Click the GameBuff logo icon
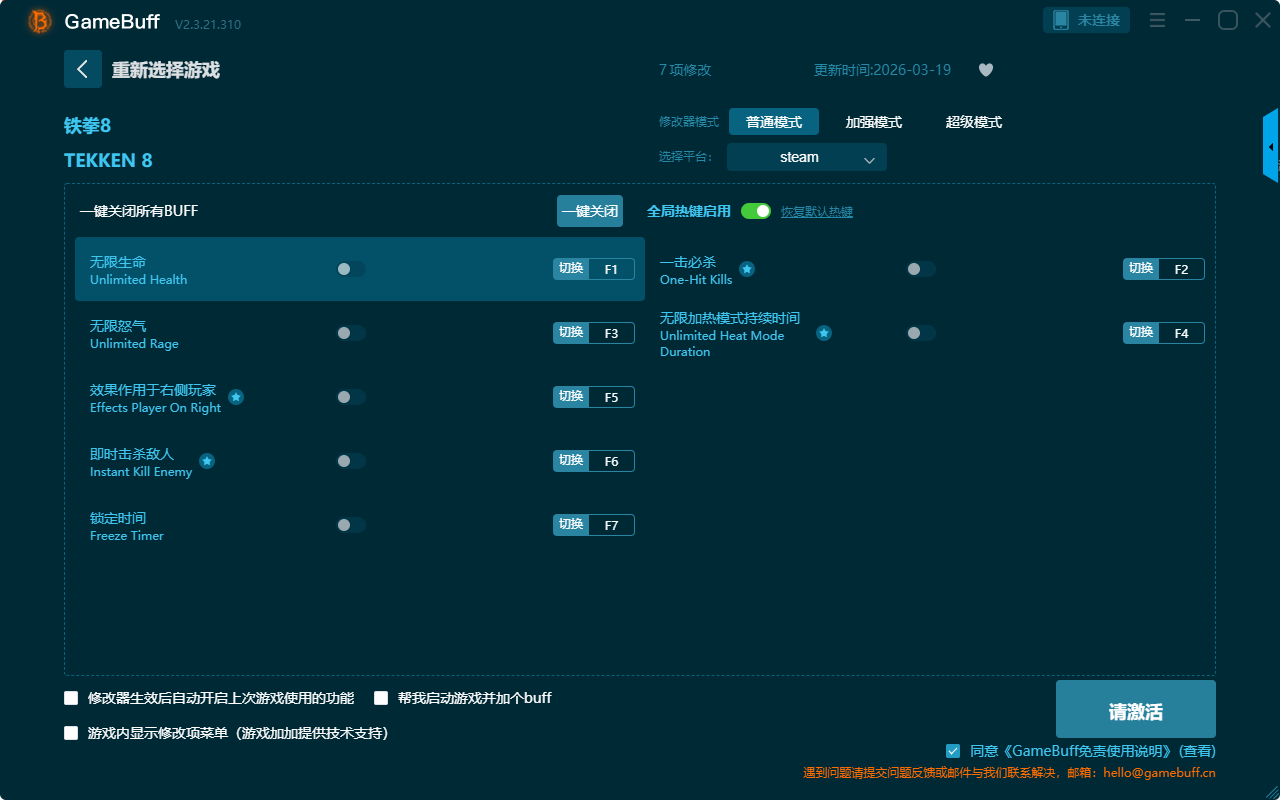Viewport: 1280px width, 800px height. pos(40,21)
